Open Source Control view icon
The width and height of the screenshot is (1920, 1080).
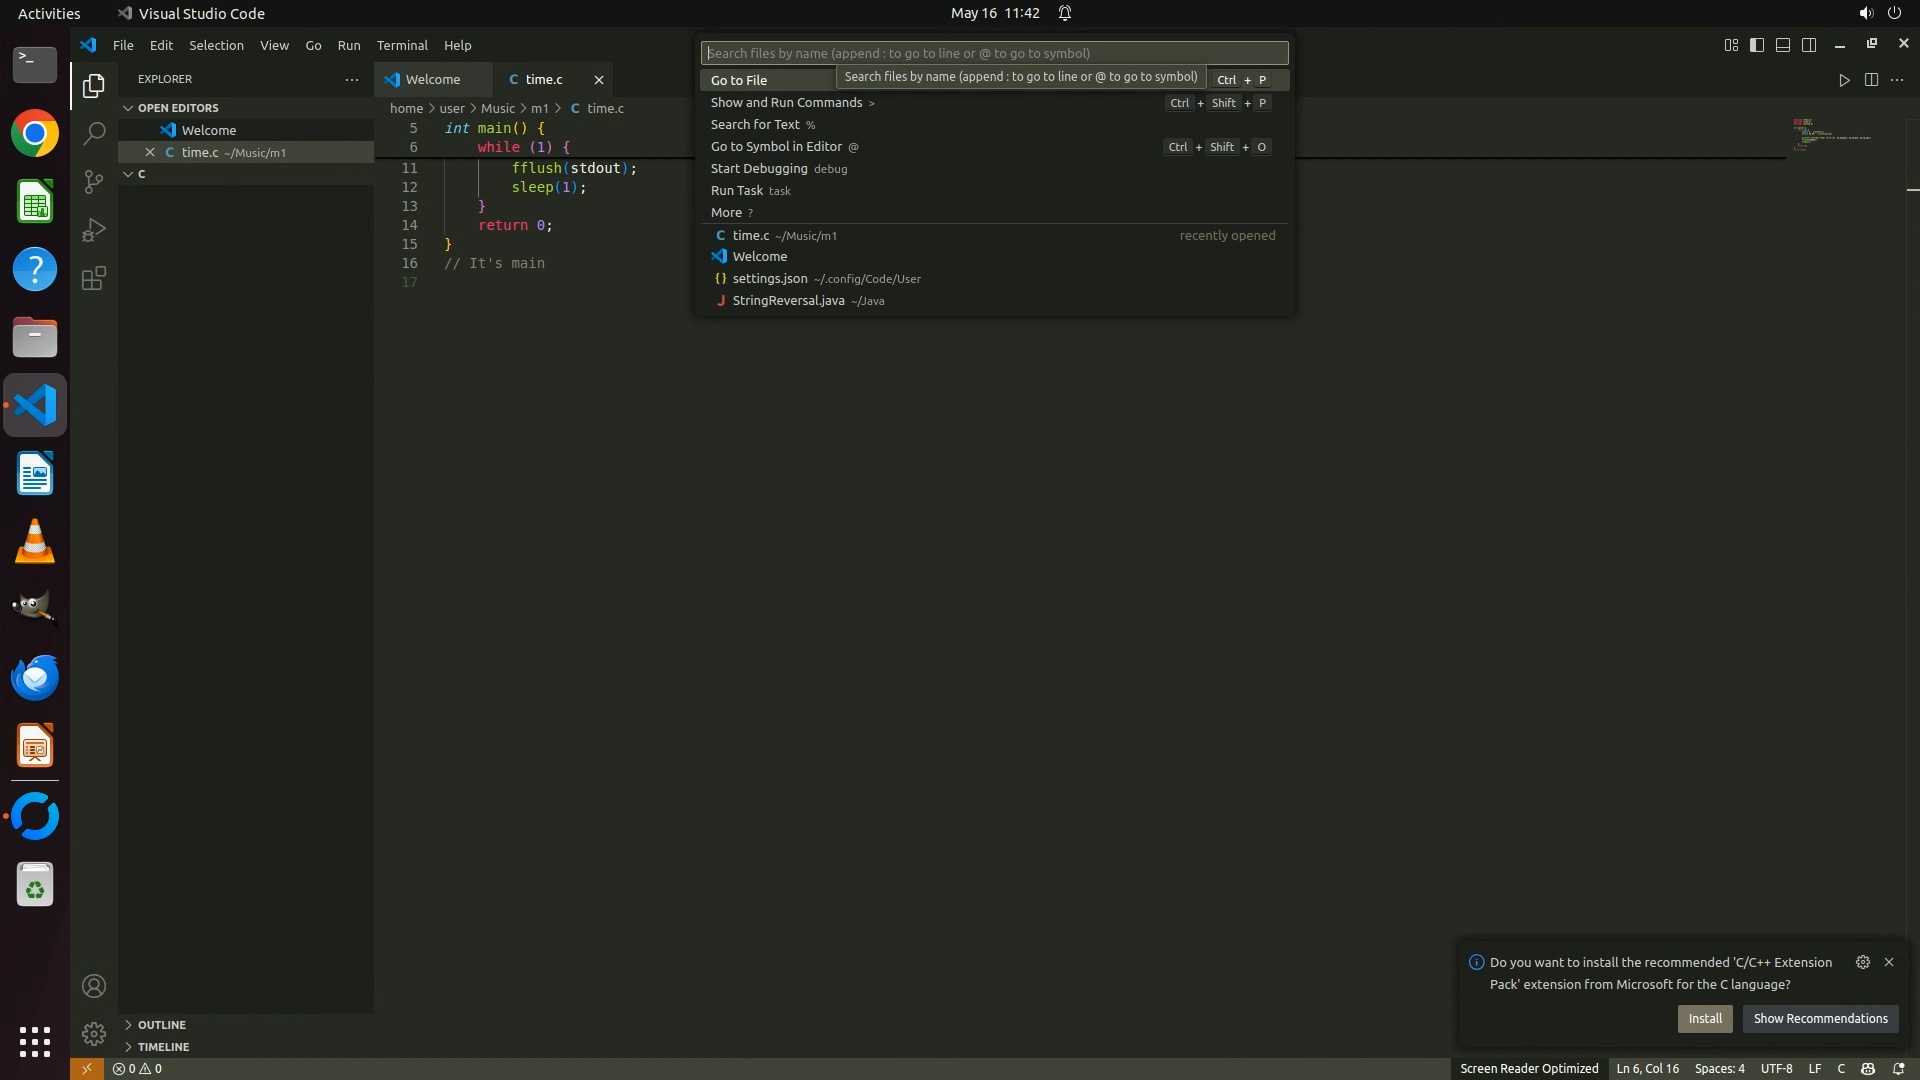click(94, 181)
